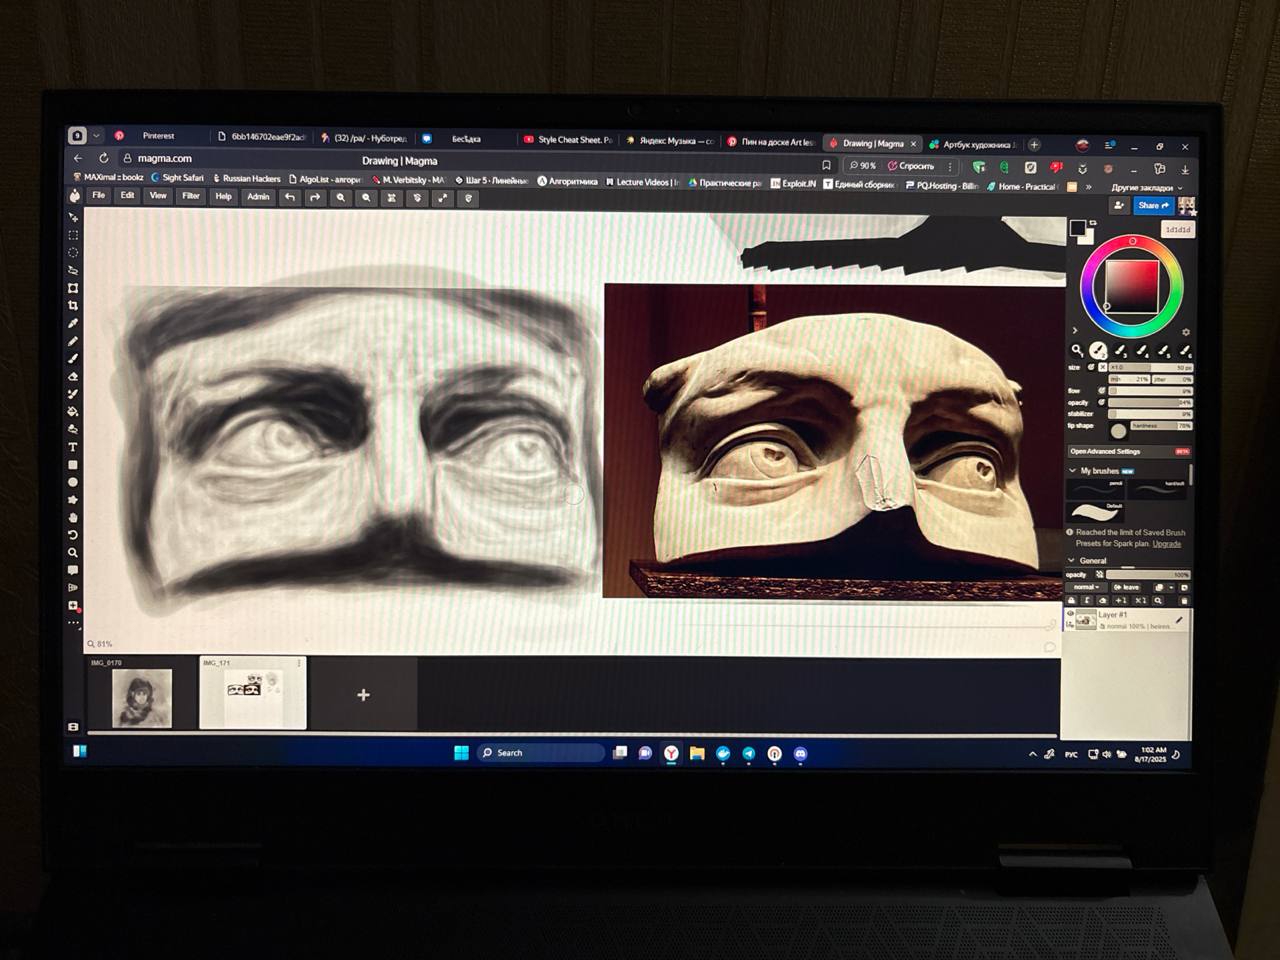Collapse the General layers section

tap(1072, 561)
